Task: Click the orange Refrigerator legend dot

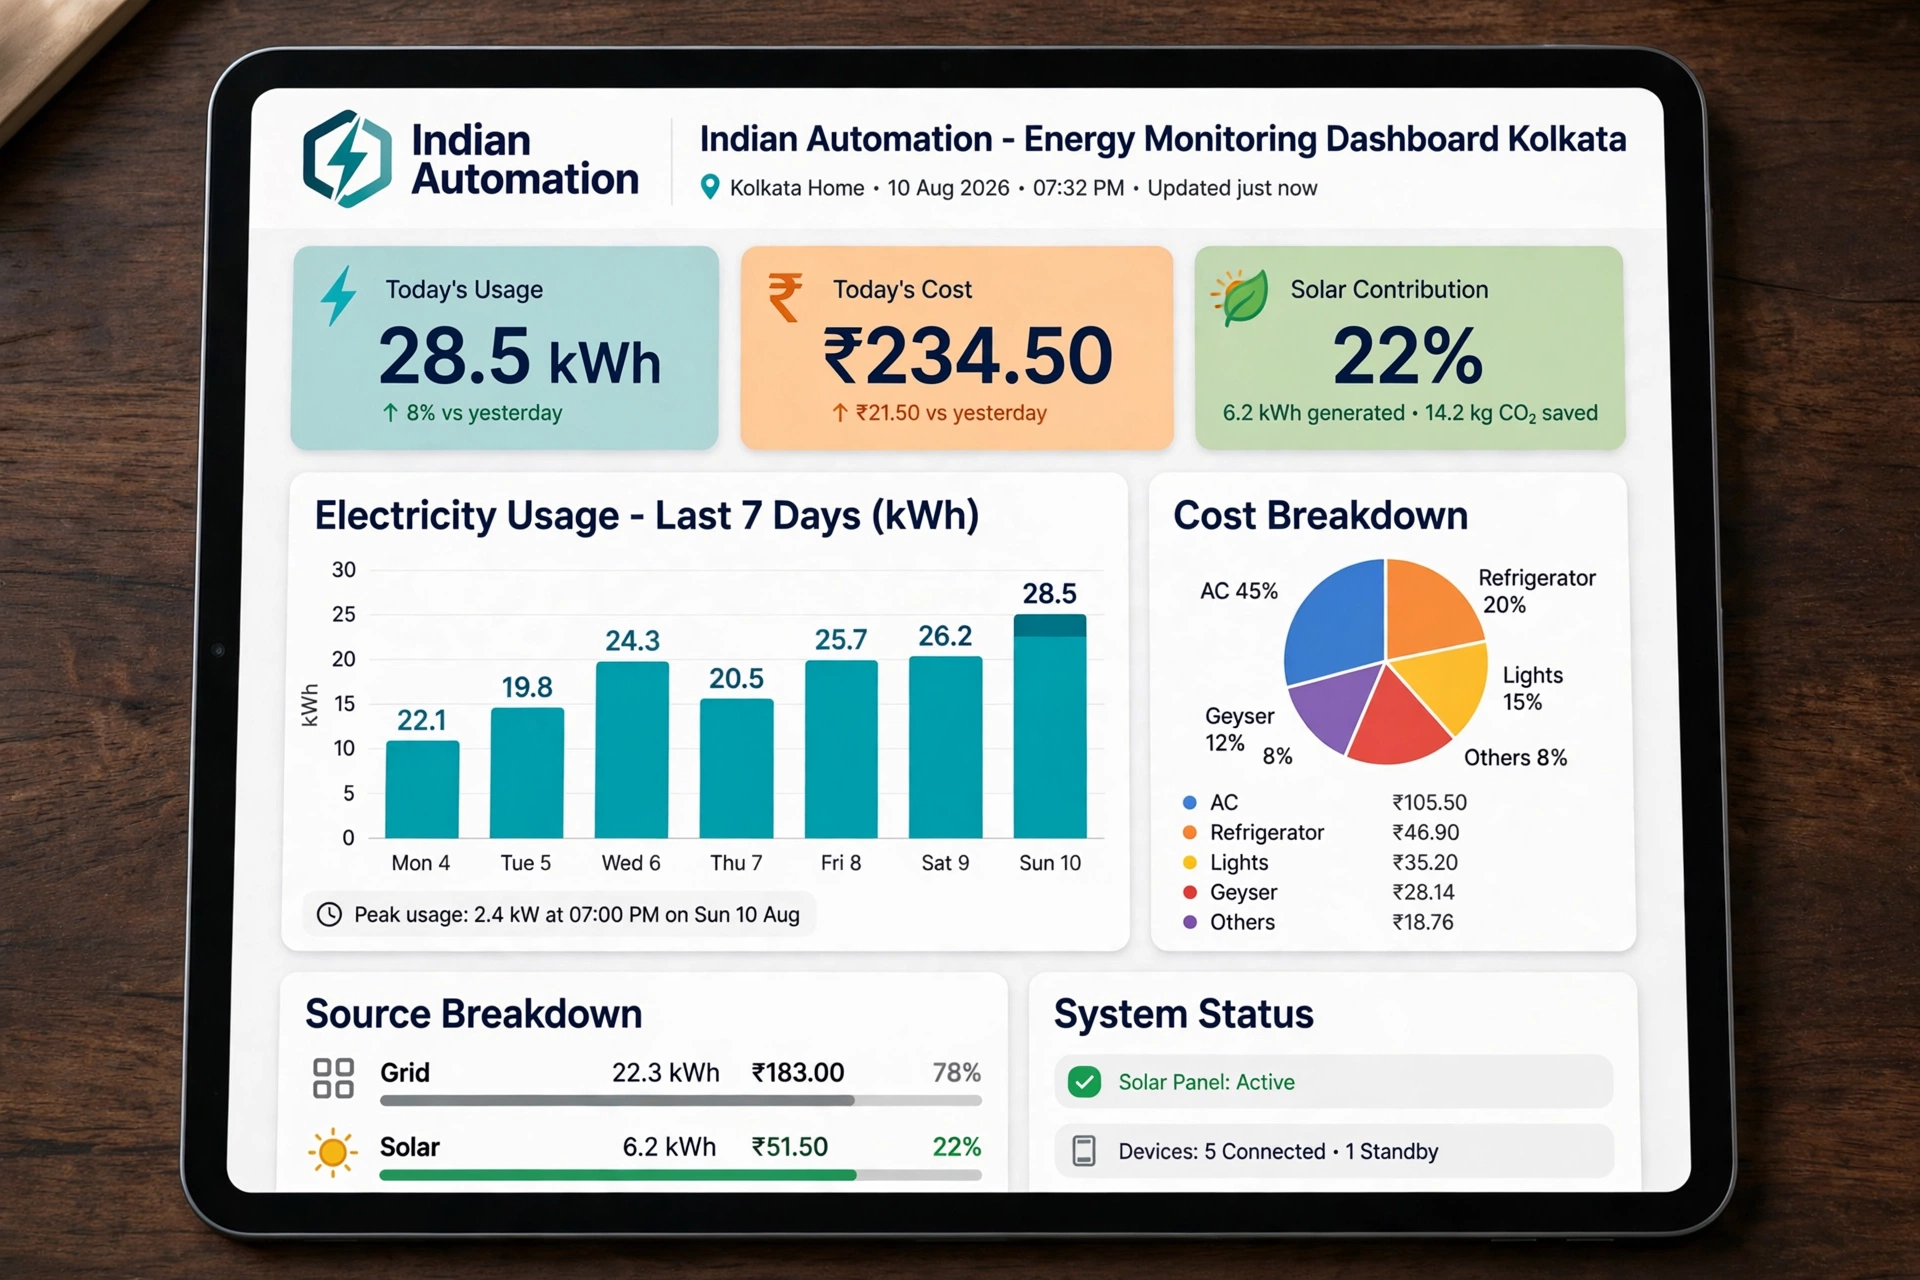Action: coord(1190,832)
